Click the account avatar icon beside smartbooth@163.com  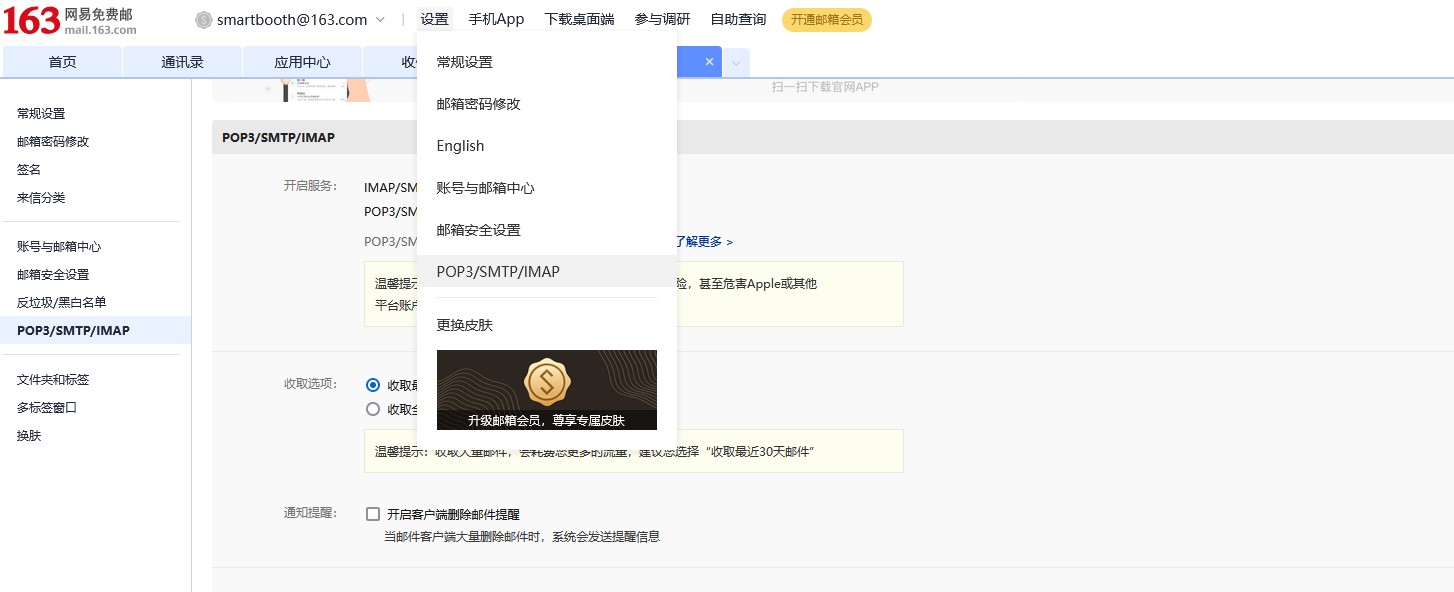coord(204,20)
